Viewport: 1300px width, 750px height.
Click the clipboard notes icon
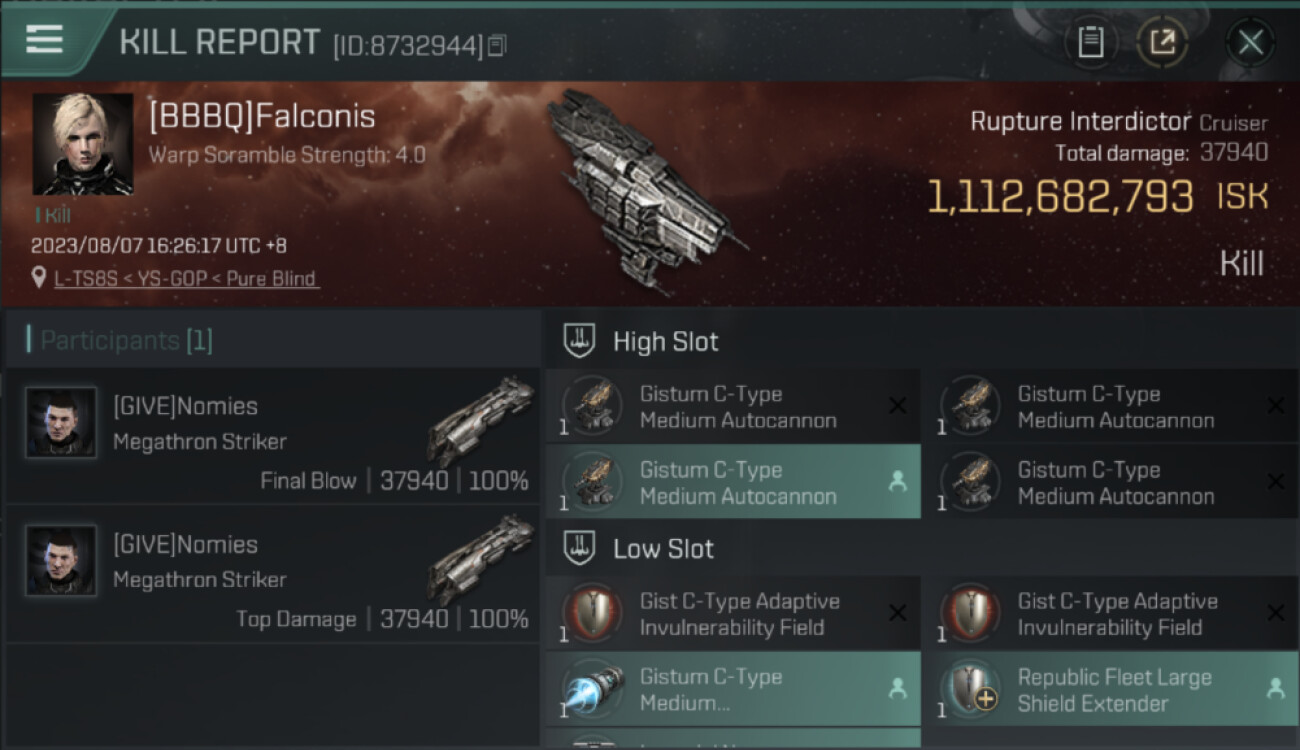click(1090, 42)
